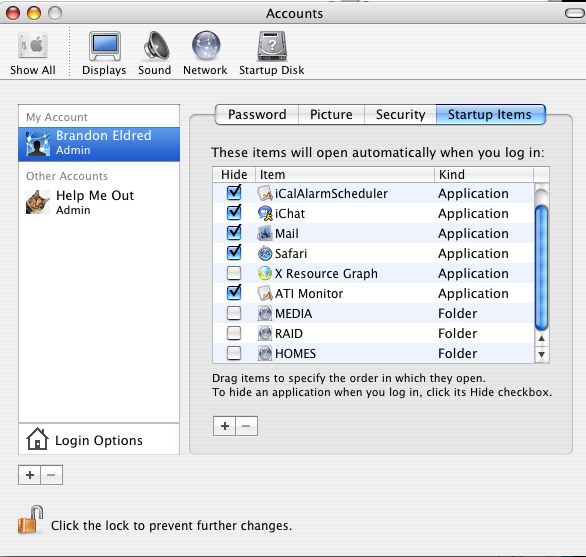586x557 pixels.
Task: Open Login Options
Action: pos(99,439)
